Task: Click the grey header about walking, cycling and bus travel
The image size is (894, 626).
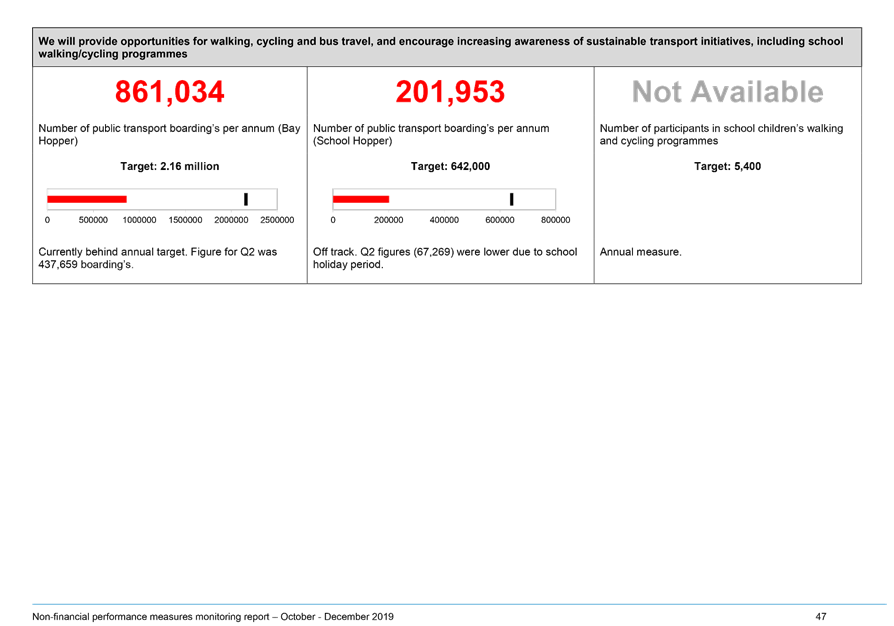Action: [x=447, y=47]
